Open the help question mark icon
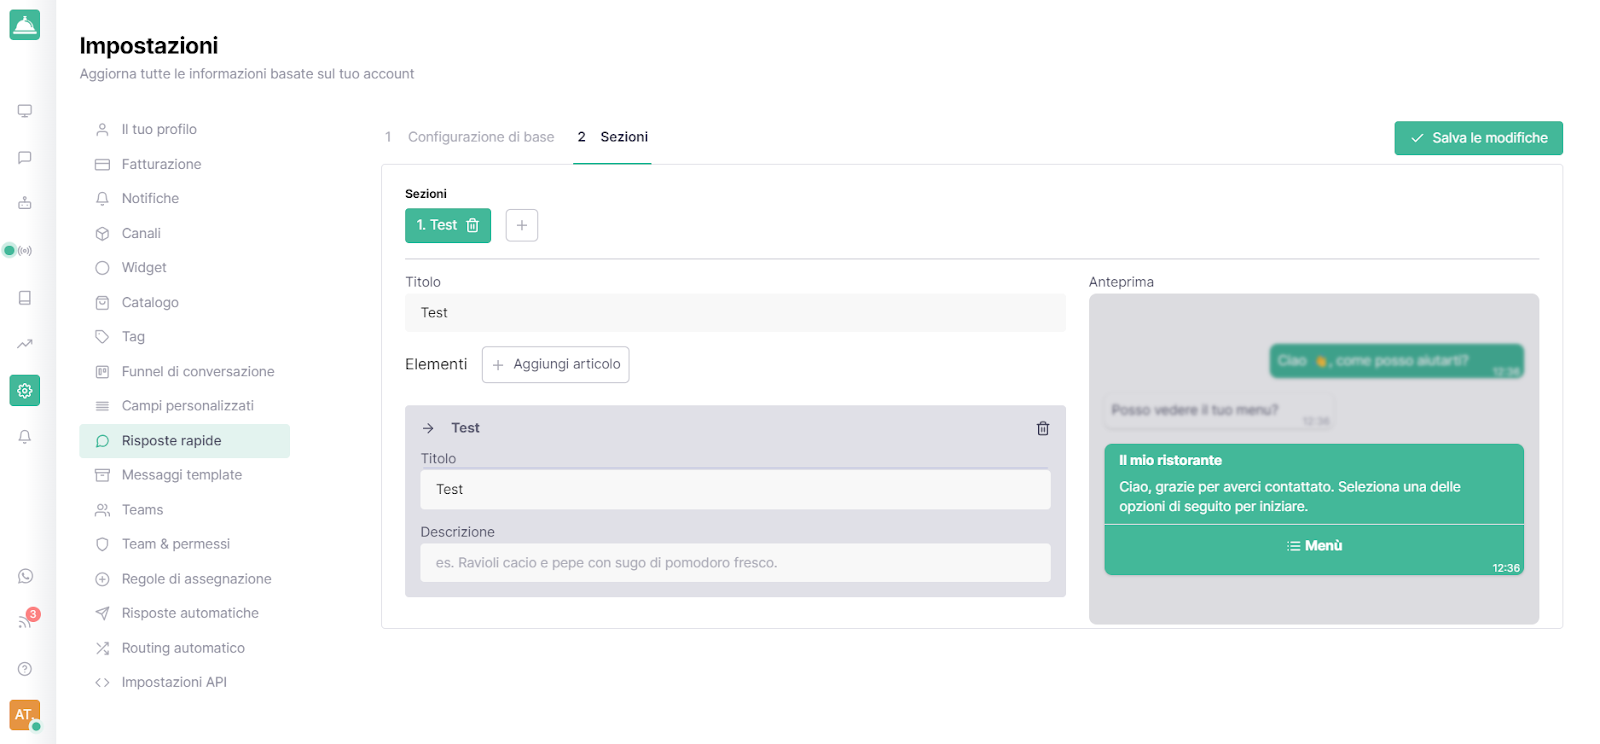This screenshot has height=744, width=1600. [x=25, y=669]
